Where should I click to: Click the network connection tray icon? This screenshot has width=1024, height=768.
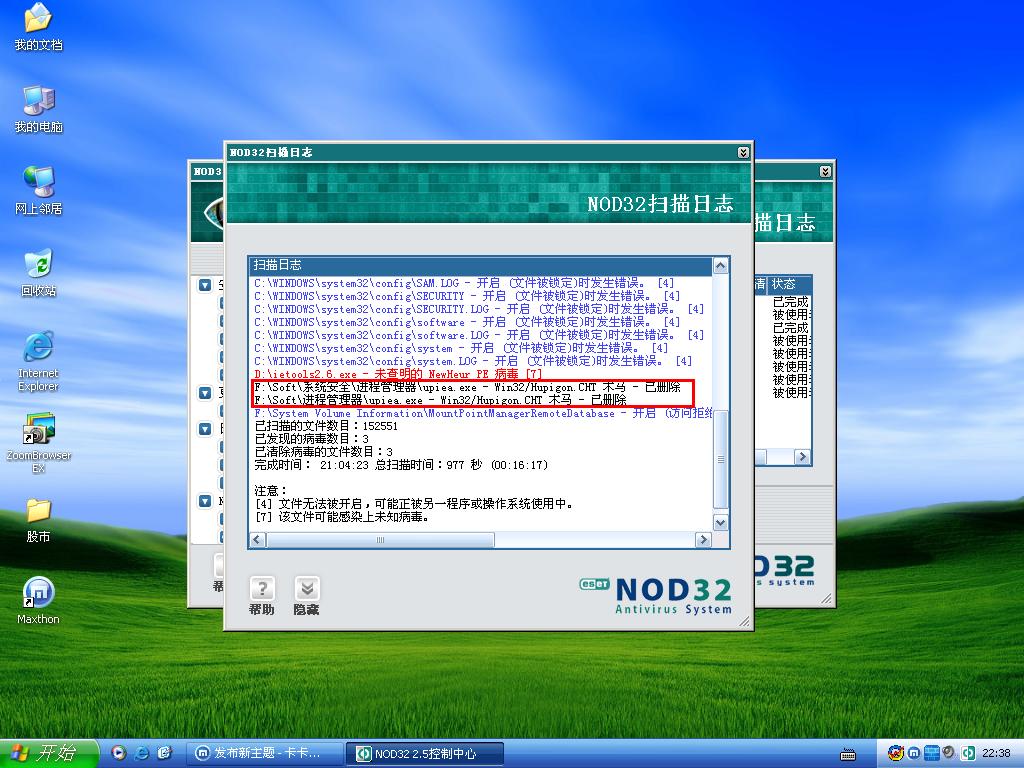tap(932, 753)
